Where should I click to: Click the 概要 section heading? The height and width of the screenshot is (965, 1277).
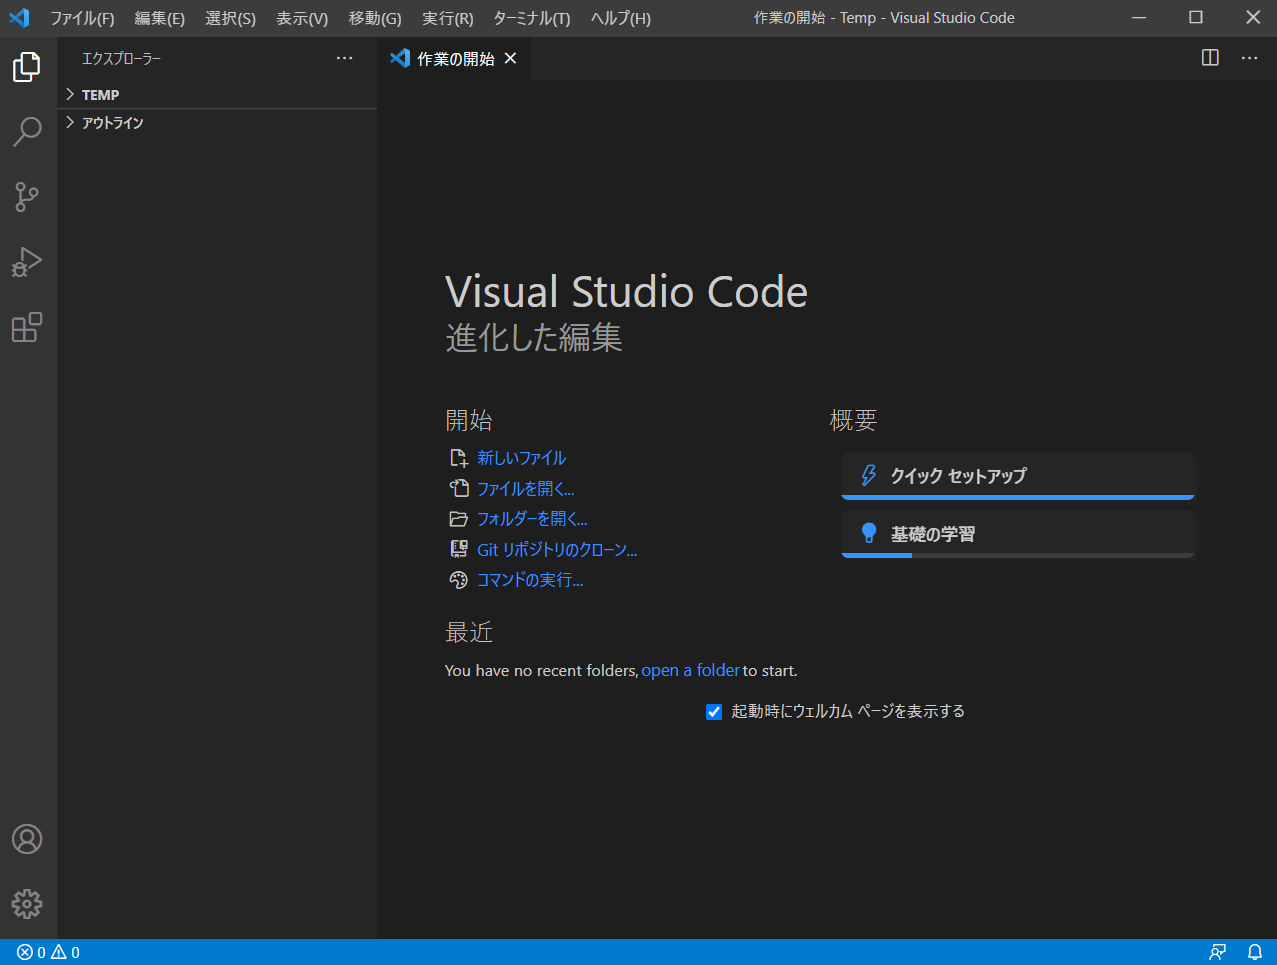(x=853, y=420)
